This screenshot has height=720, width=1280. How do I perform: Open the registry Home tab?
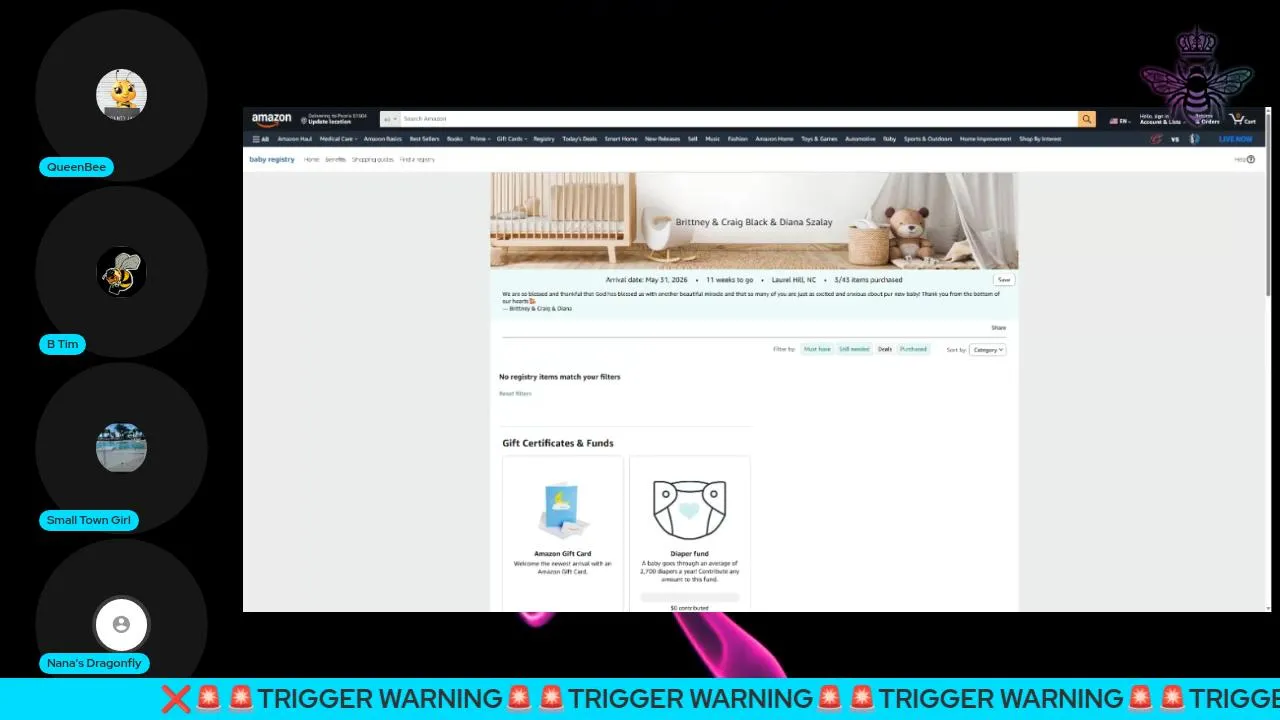311,159
